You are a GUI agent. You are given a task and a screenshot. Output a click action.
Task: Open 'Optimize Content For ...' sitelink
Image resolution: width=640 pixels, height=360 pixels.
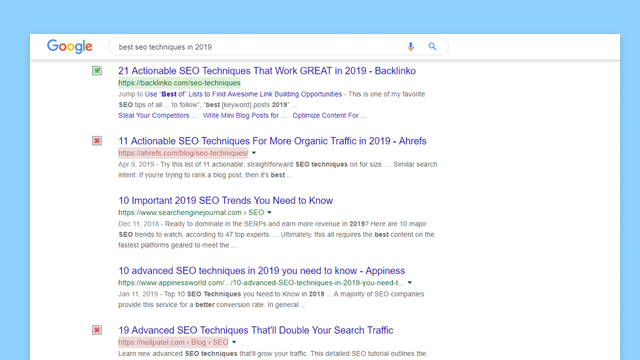[x=329, y=116]
